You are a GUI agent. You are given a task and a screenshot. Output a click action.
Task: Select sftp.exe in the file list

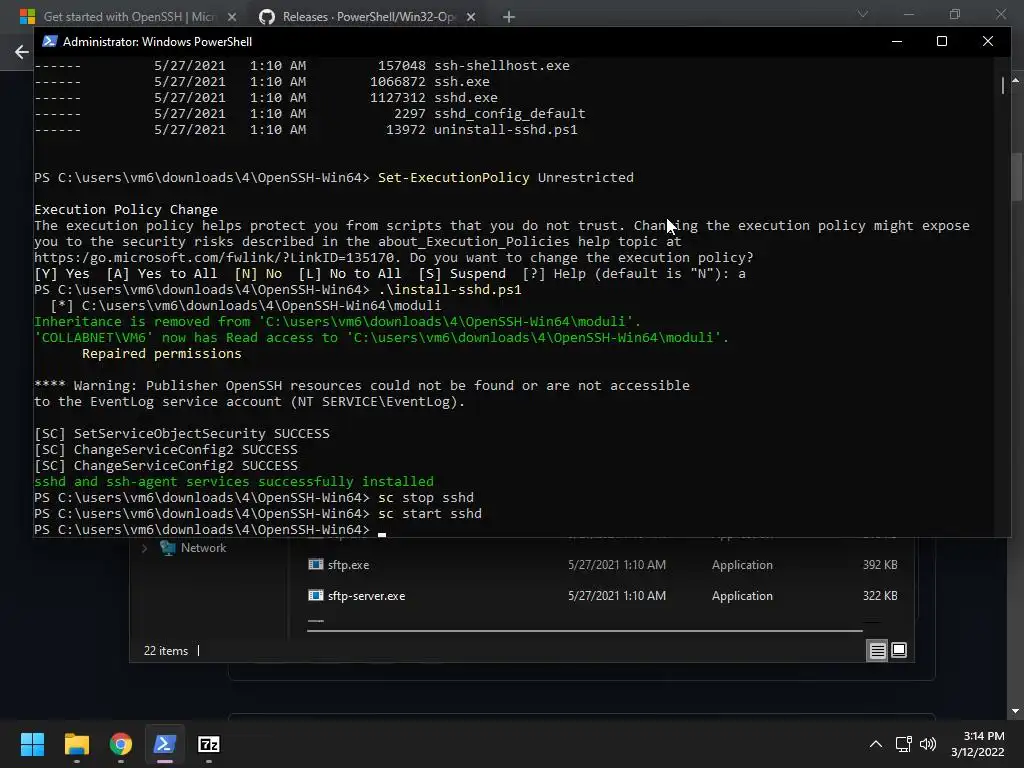(348, 565)
